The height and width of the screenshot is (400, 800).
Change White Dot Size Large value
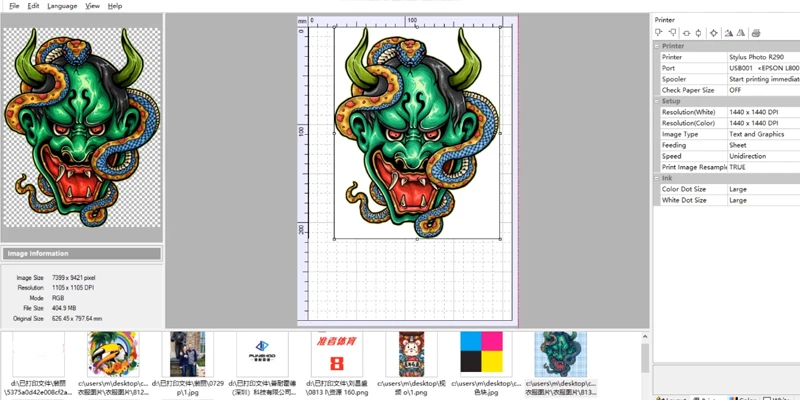pyautogui.click(x=764, y=200)
